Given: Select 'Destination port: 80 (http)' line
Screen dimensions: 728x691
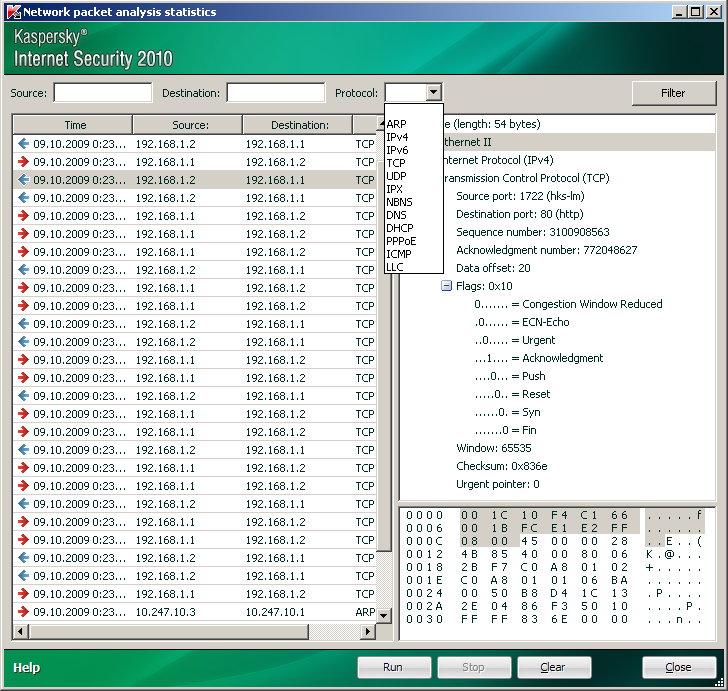Looking at the screenshot, I should click(520, 214).
